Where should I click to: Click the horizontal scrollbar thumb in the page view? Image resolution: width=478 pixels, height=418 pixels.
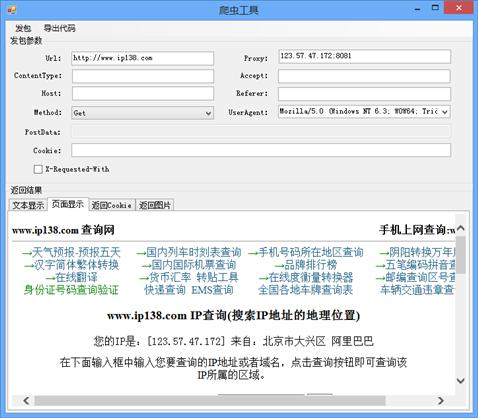coord(210,400)
